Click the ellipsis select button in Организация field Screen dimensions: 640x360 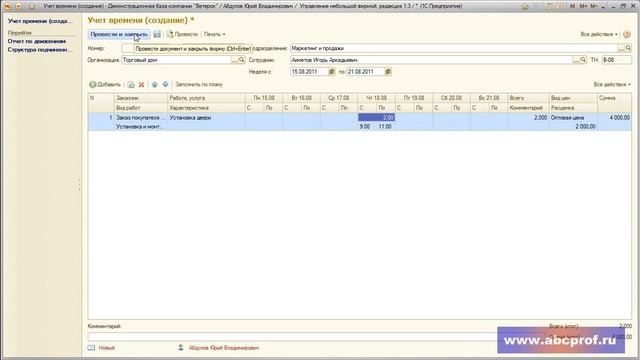click(235, 60)
